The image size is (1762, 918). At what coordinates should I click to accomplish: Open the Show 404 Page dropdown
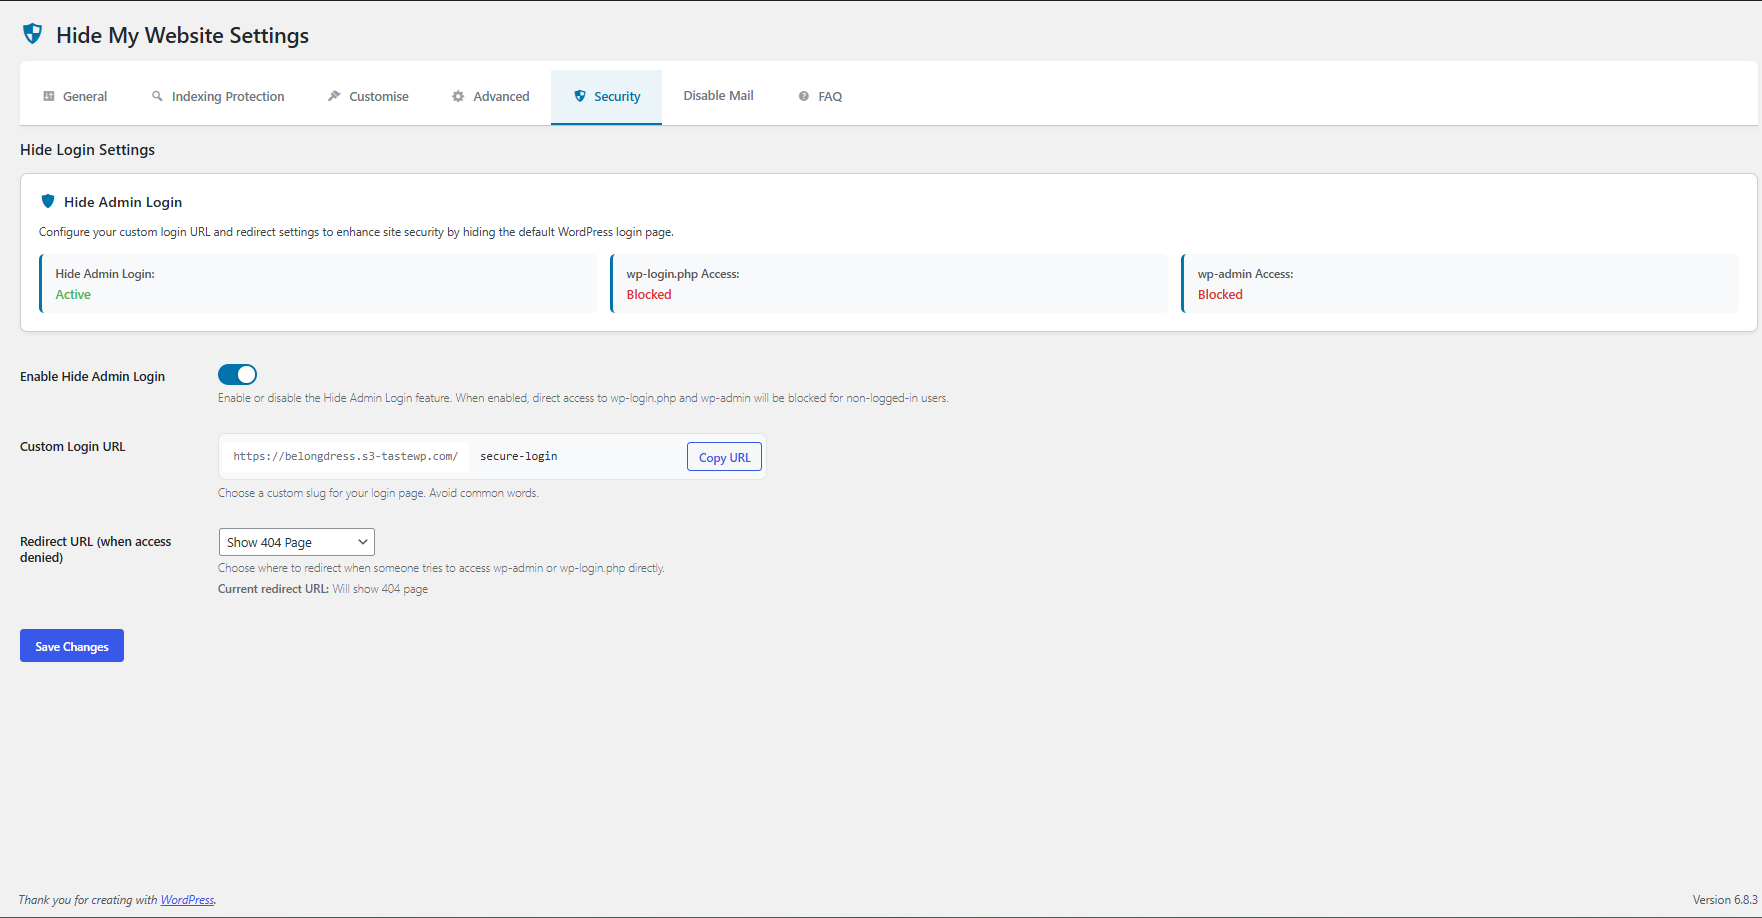coord(296,542)
